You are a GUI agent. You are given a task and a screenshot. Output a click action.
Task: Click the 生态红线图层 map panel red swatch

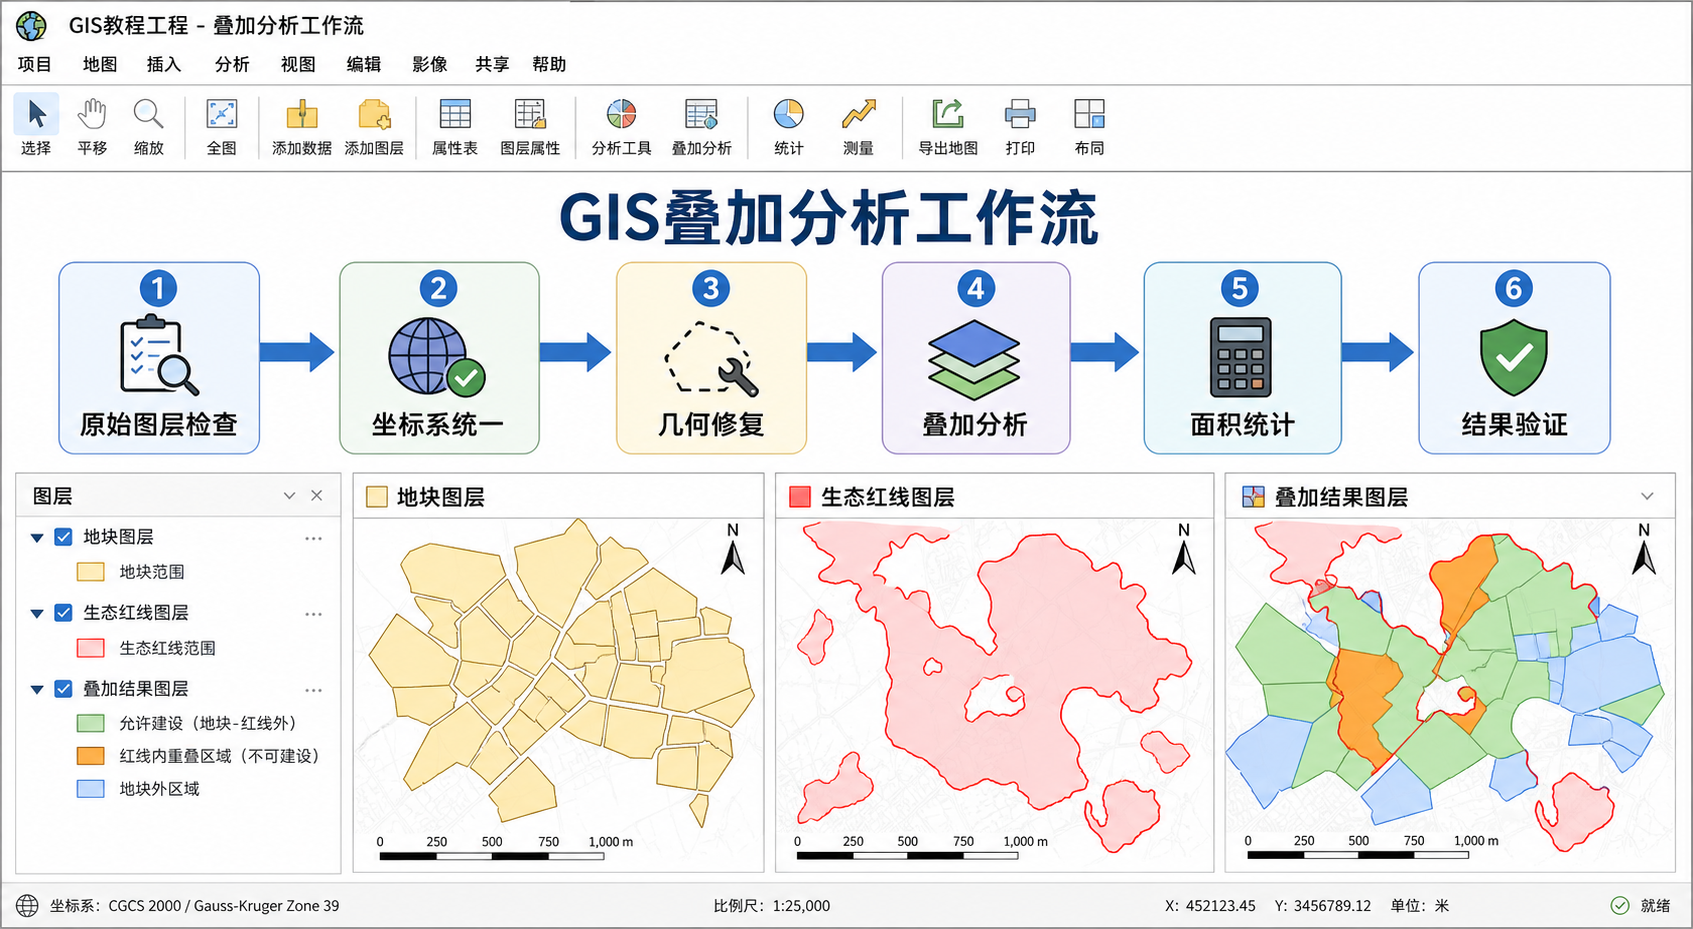tap(800, 497)
